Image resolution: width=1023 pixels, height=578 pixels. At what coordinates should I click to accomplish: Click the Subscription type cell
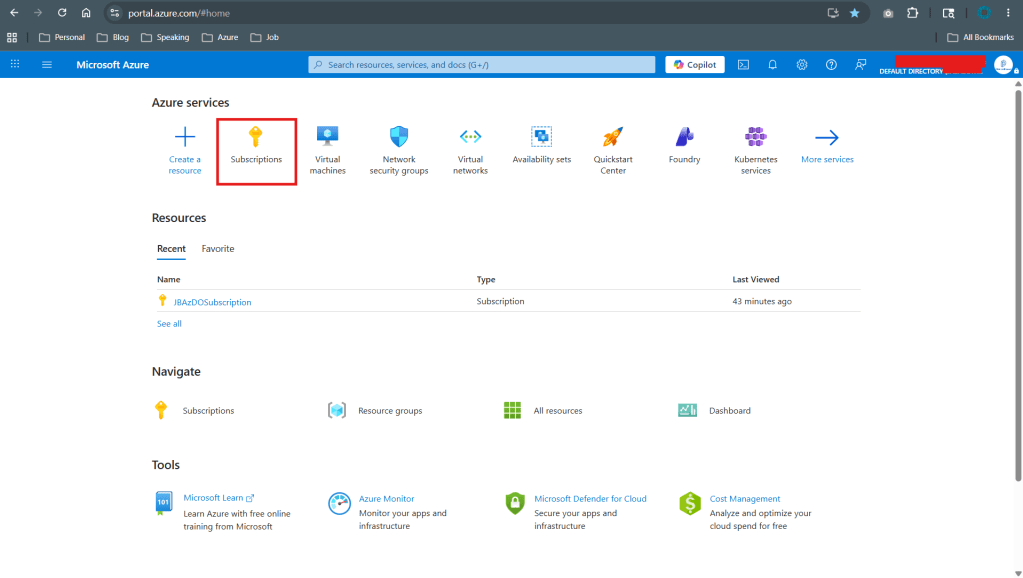pos(500,301)
